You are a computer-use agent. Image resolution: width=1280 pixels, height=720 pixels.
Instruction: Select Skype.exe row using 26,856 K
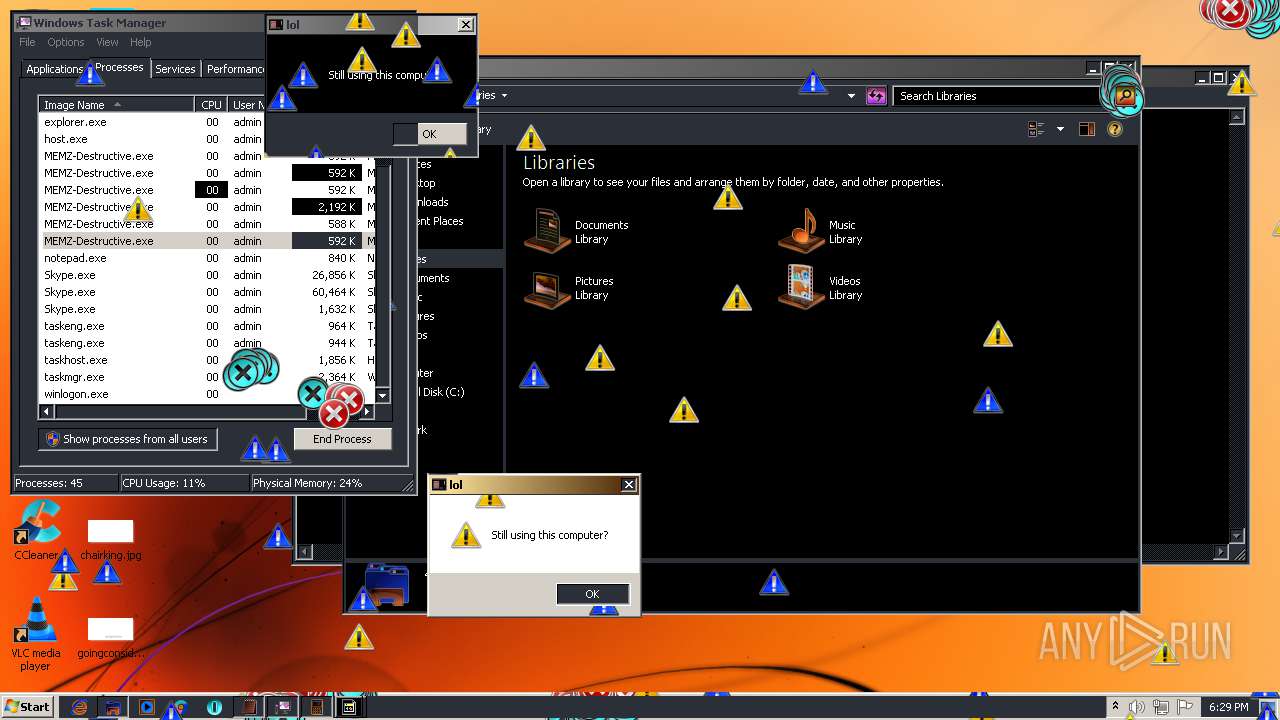click(x=207, y=275)
